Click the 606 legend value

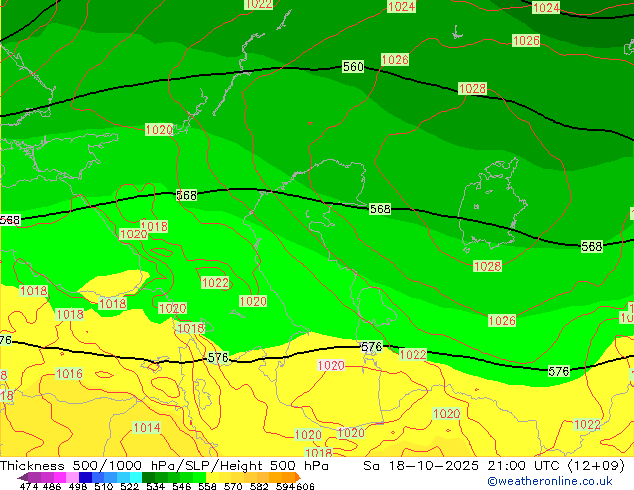305,486
